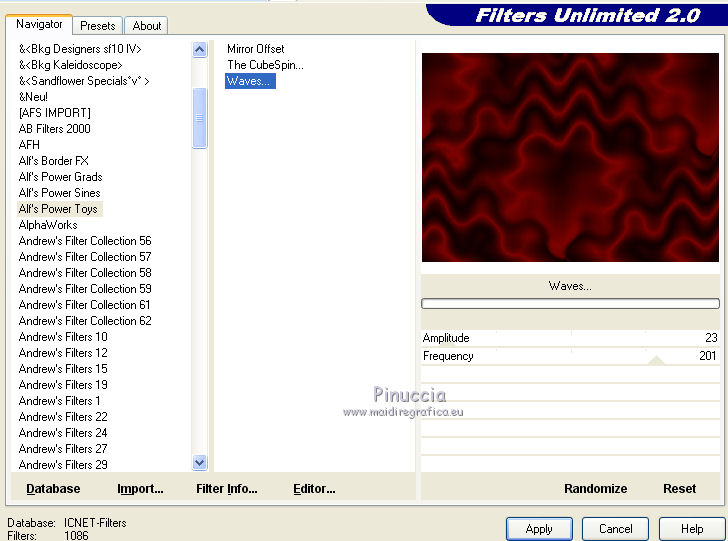Select Alf's Power Sines category
The image size is (728, 541).
point(59,193)
